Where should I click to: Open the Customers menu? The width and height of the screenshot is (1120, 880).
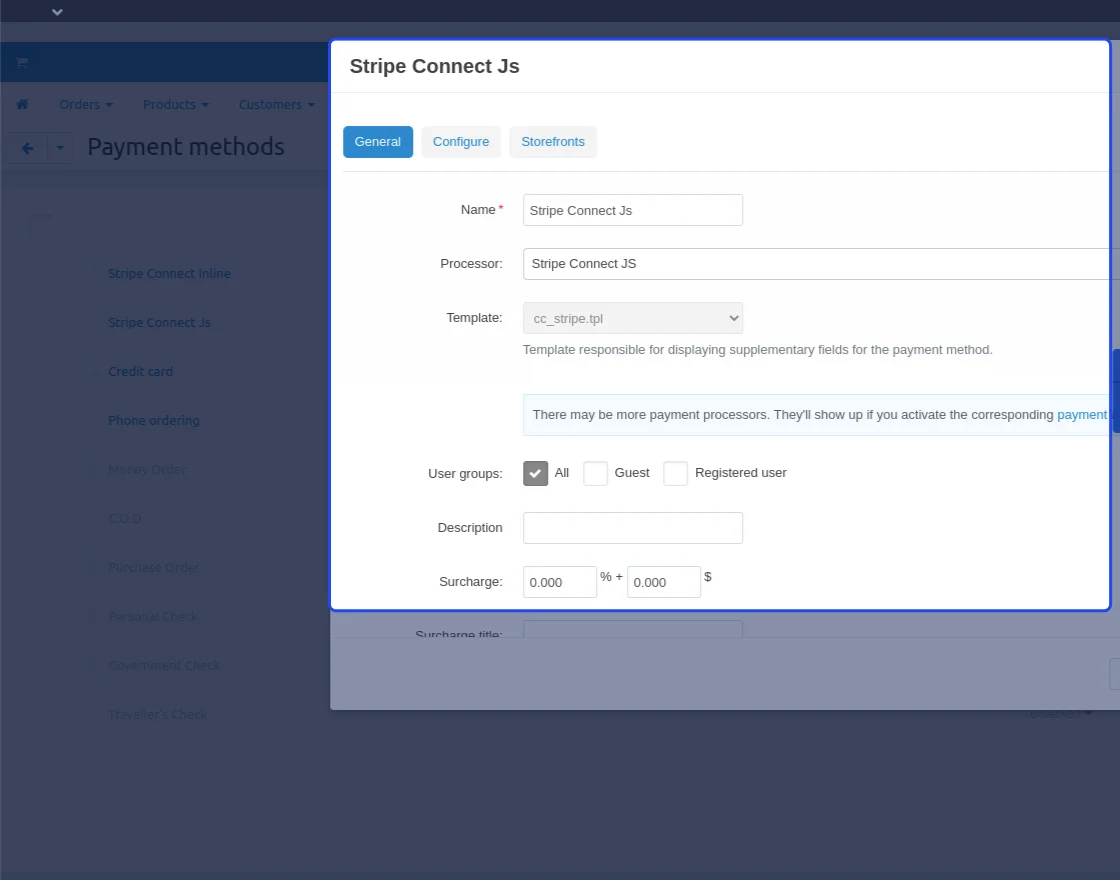tap(276, 104)
